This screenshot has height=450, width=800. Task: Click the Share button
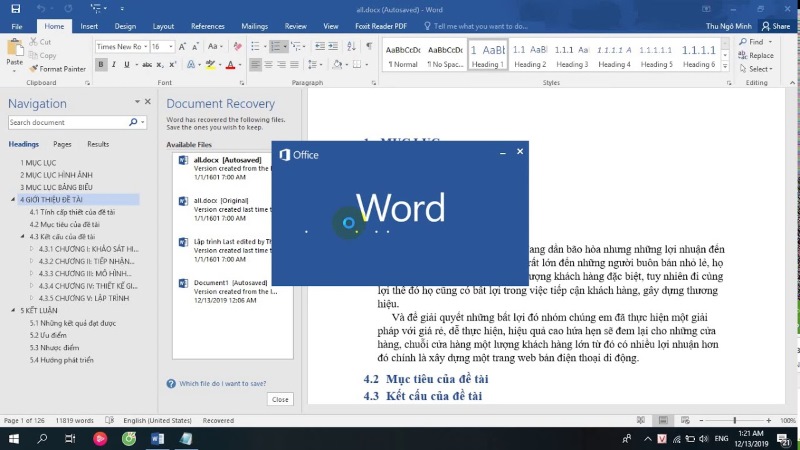[776, 26]
